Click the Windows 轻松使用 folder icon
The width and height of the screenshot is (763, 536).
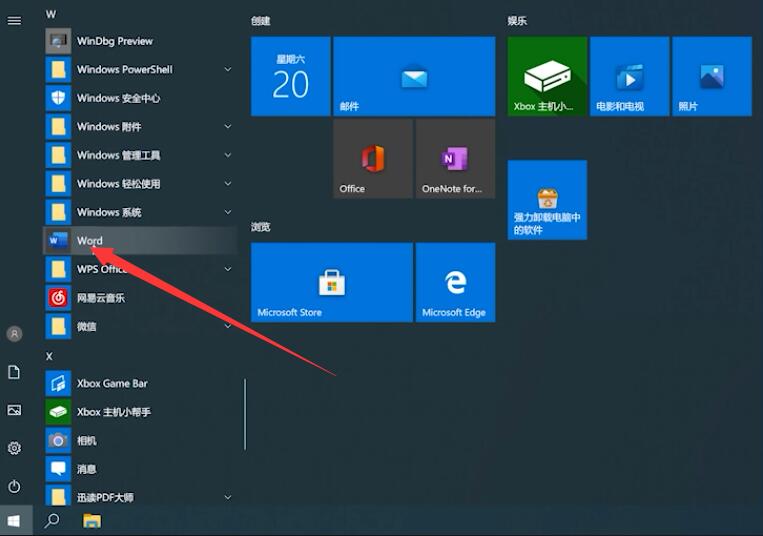pyautogui.click(x=58, y=184)
